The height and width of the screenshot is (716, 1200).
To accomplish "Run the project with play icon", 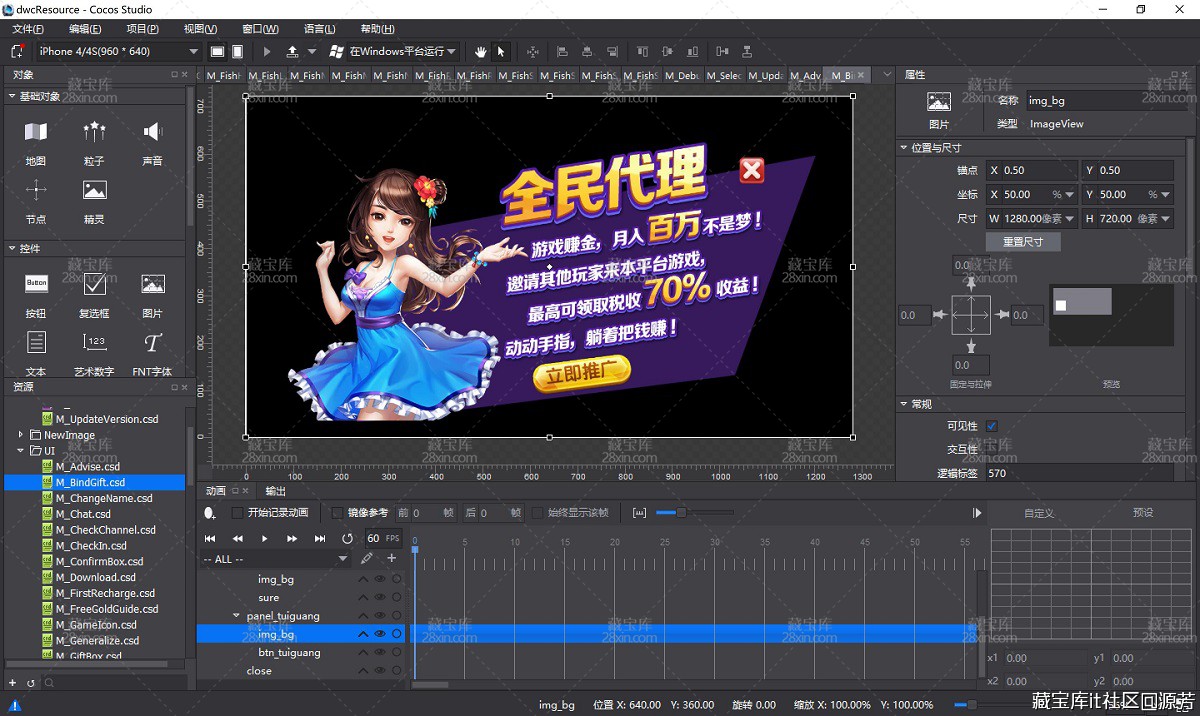I will [267, 51].
